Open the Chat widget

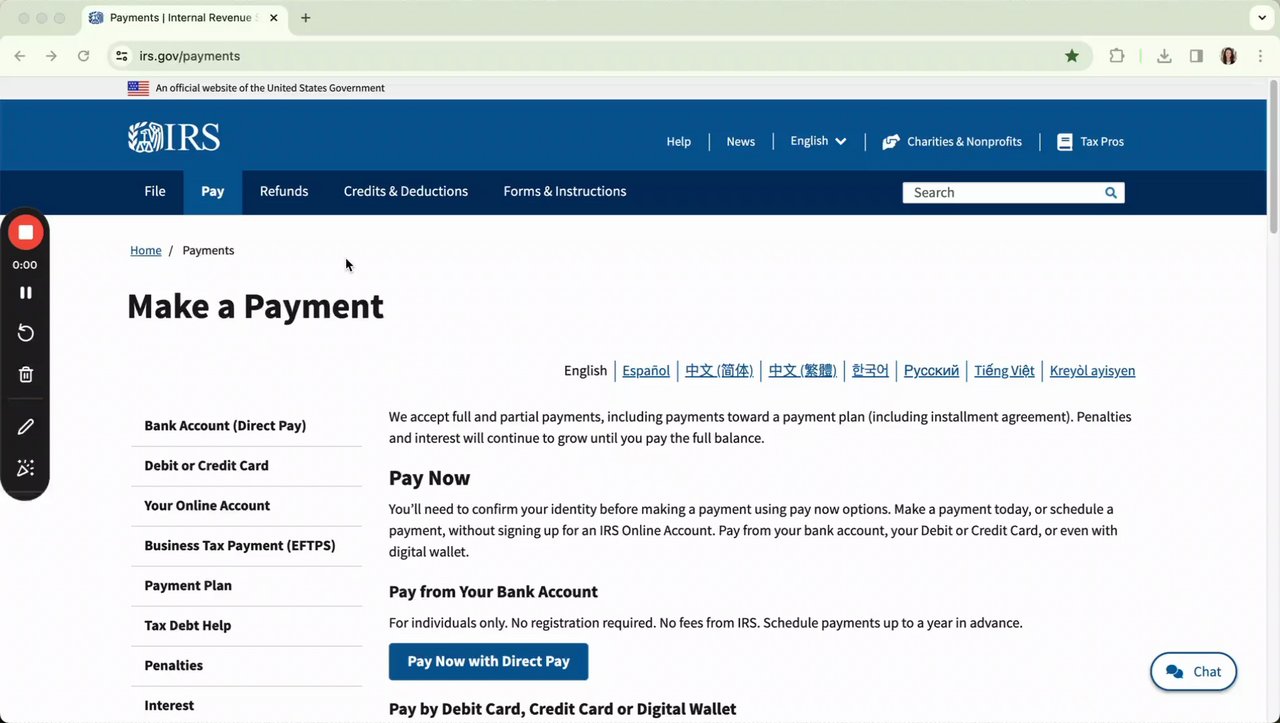[x=1193, y=672]
